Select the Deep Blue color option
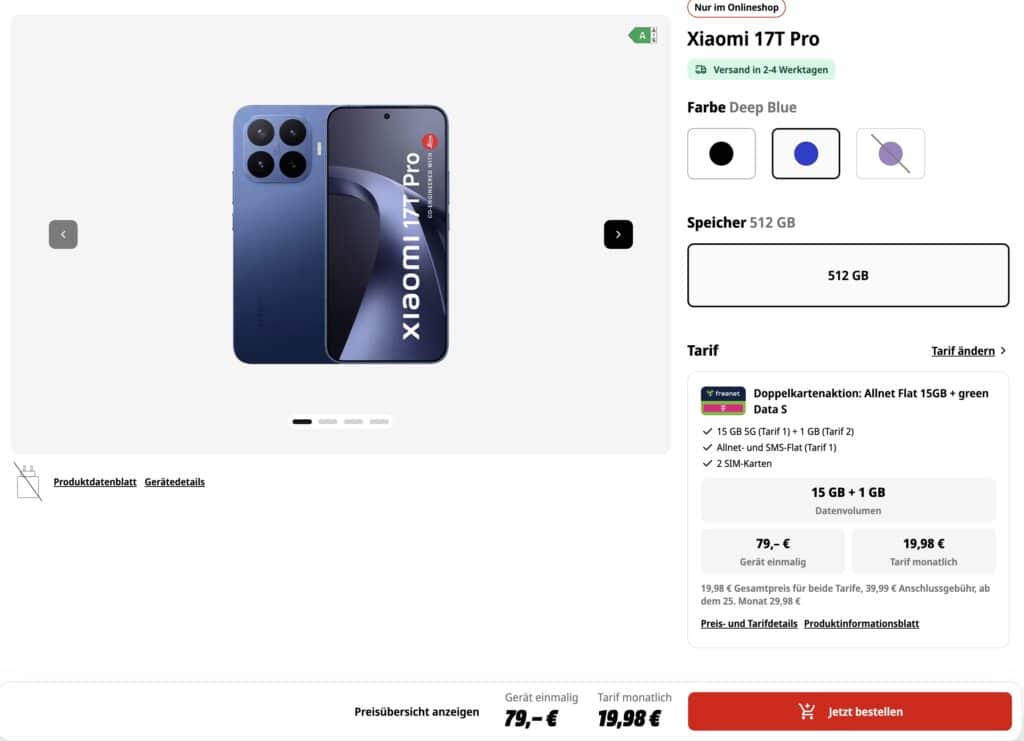 (805, 153)
